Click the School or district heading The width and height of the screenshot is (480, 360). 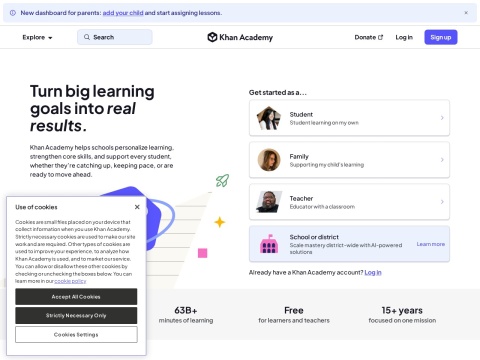pyautogui.click(x=314, y=237)
